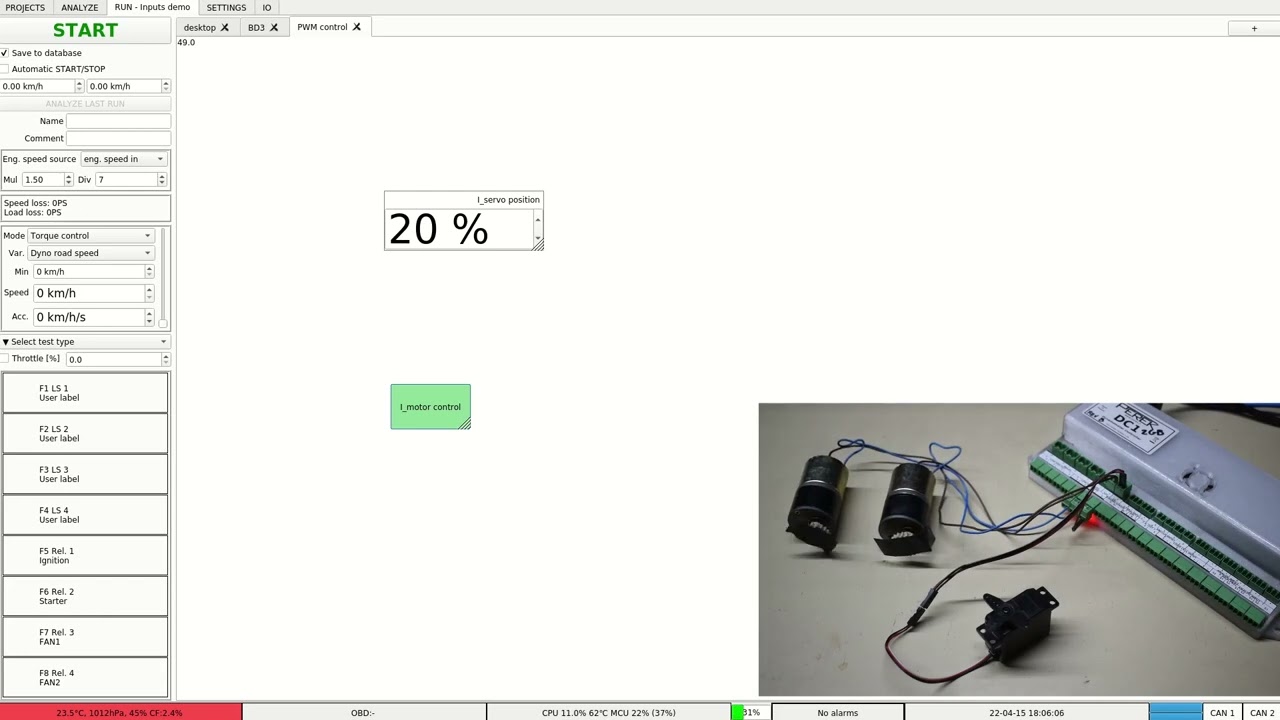Toggle F2 LS 2 User label button

[x=85, y=434]
